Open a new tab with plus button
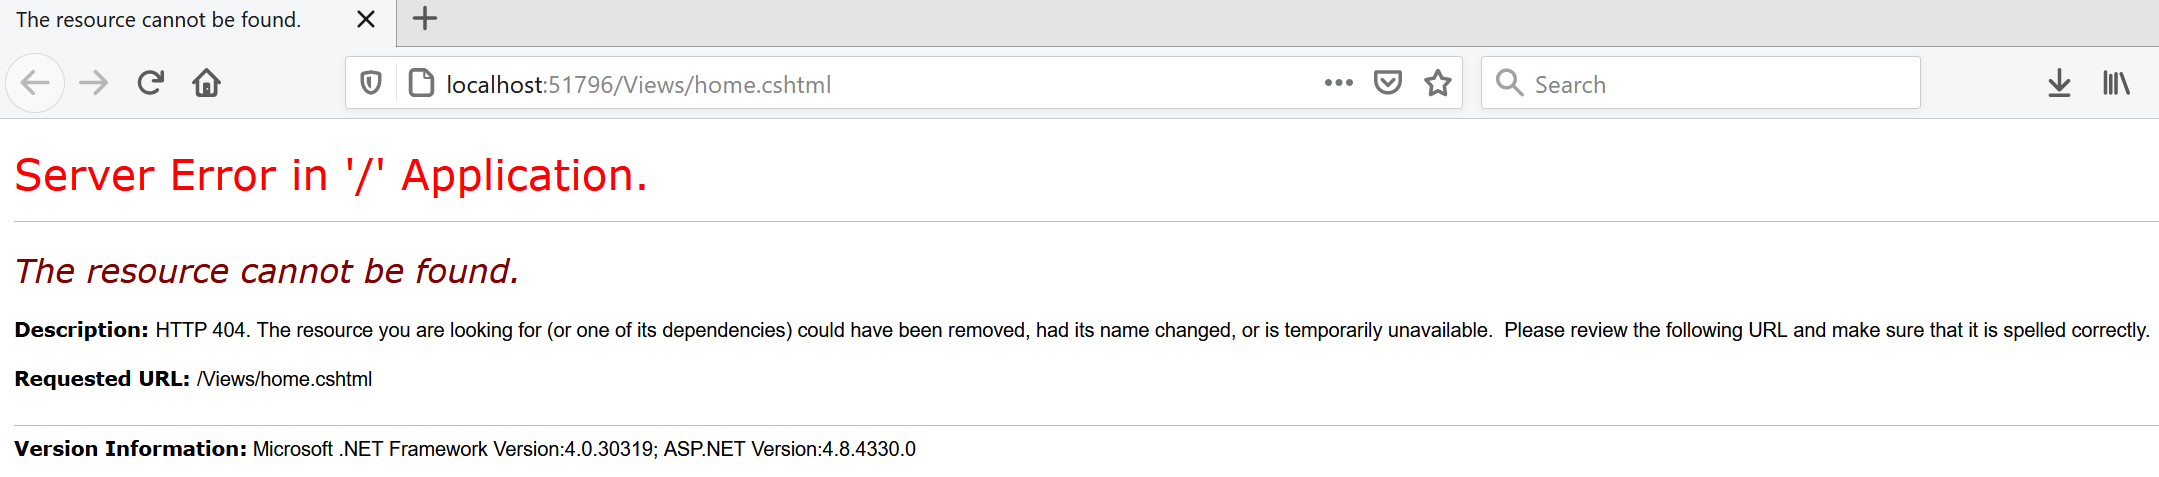This screenshot has width=2159, height=477. (425, 19)
